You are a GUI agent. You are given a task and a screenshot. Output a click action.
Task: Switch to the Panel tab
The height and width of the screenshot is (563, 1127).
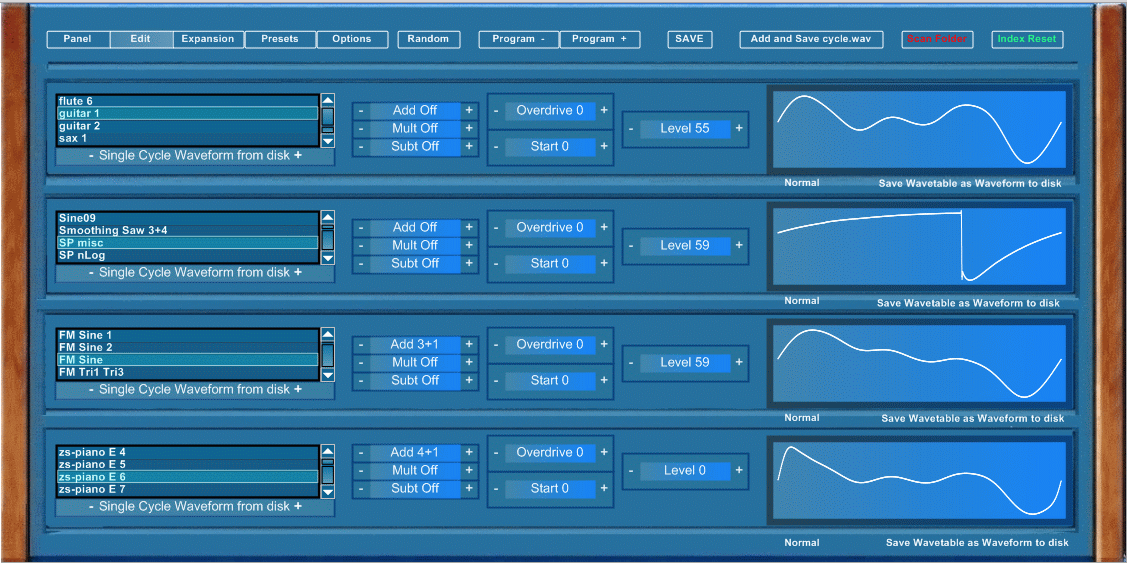[78, 40]
